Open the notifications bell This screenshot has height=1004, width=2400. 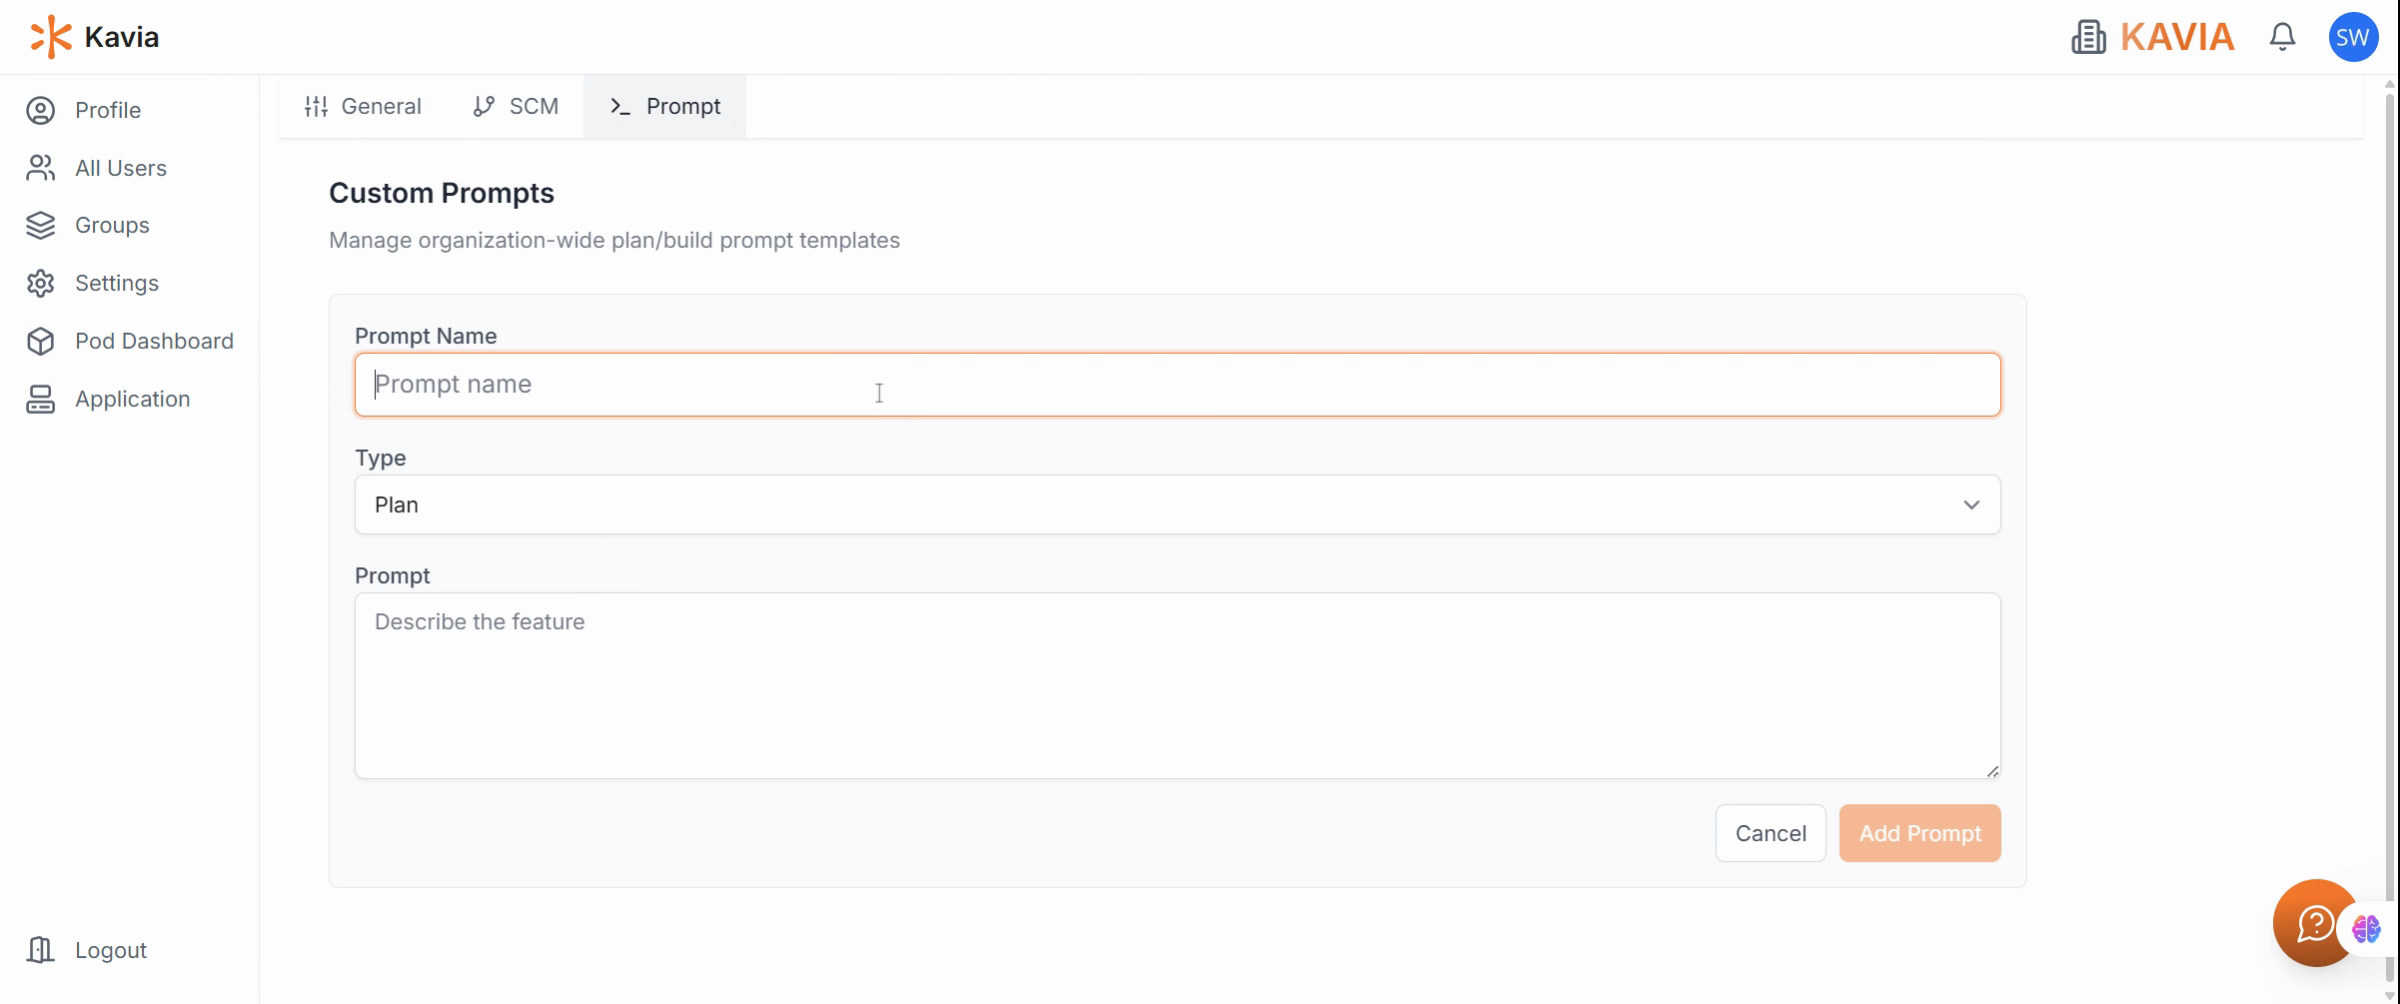coord(2282,37)
